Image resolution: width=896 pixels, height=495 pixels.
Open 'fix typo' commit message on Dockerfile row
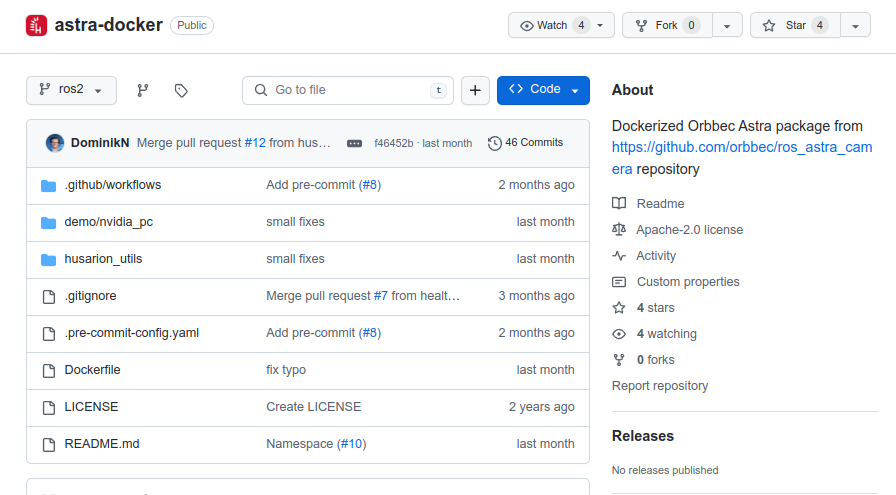[x=286, y=370]
